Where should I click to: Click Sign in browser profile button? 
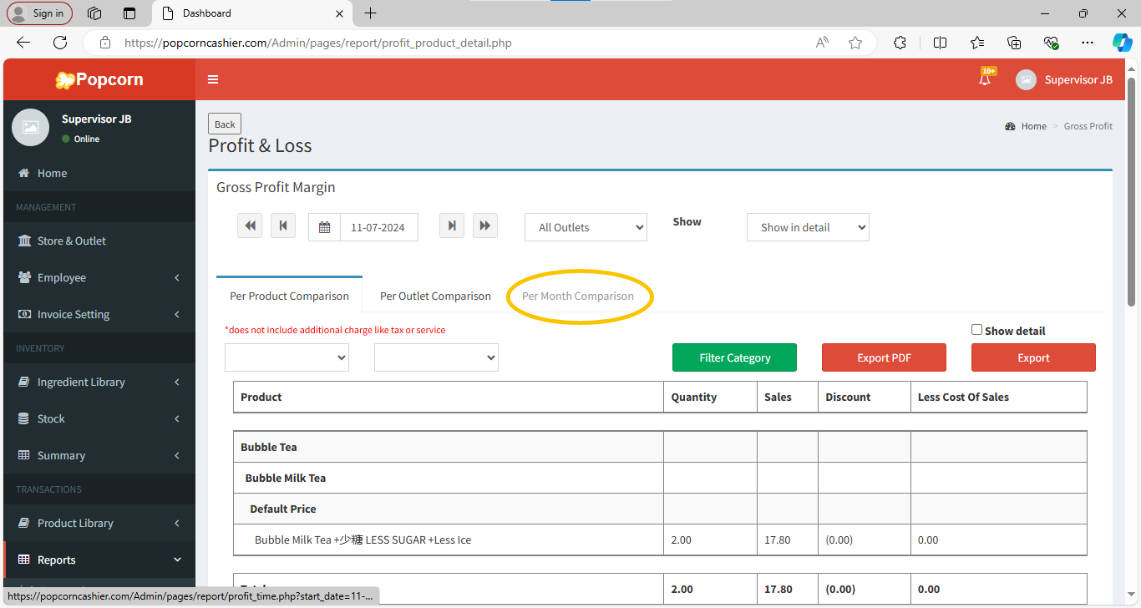click(40, 13)
